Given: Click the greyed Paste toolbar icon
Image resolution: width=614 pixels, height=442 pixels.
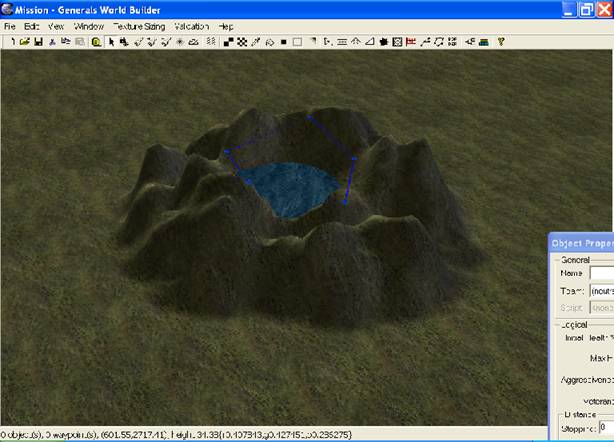Looking at the screenshot, I should click(x=80, y=41).
